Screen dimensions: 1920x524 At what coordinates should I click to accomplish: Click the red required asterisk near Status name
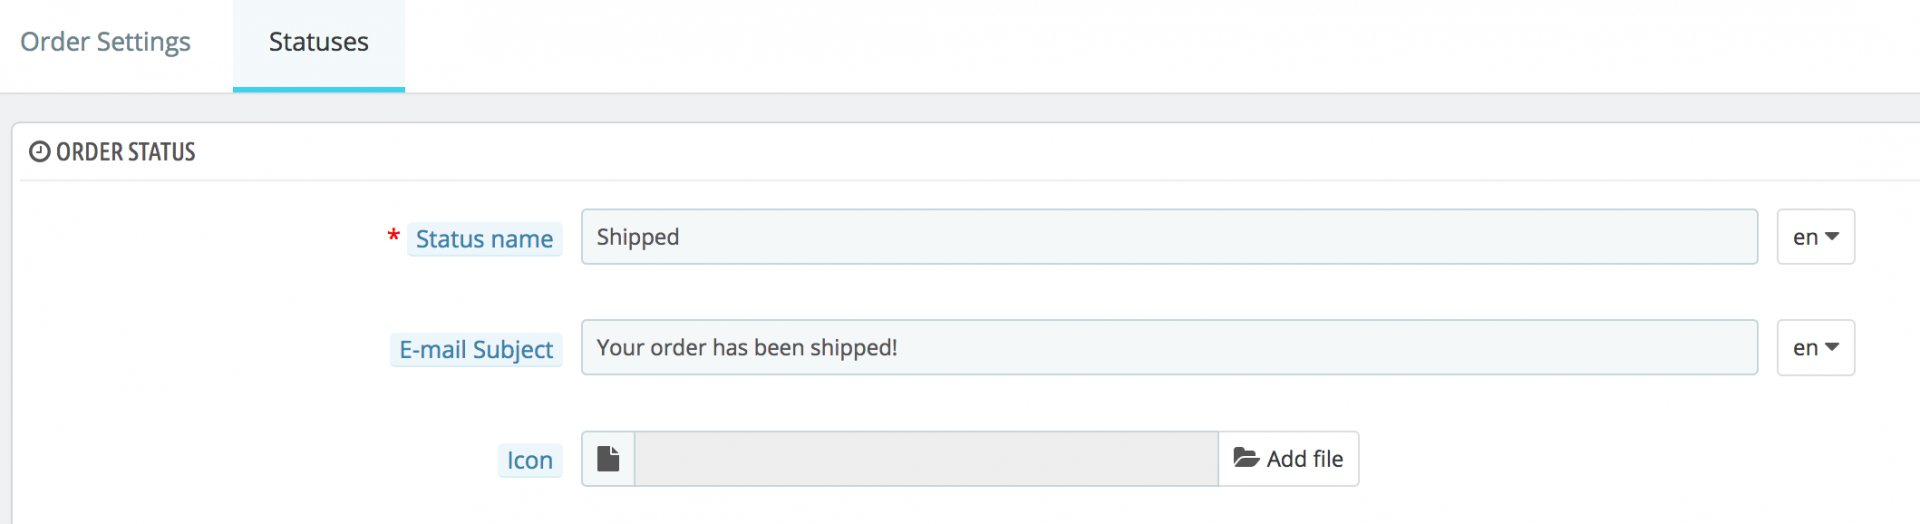pyautogui.click(x=394, y=237)
